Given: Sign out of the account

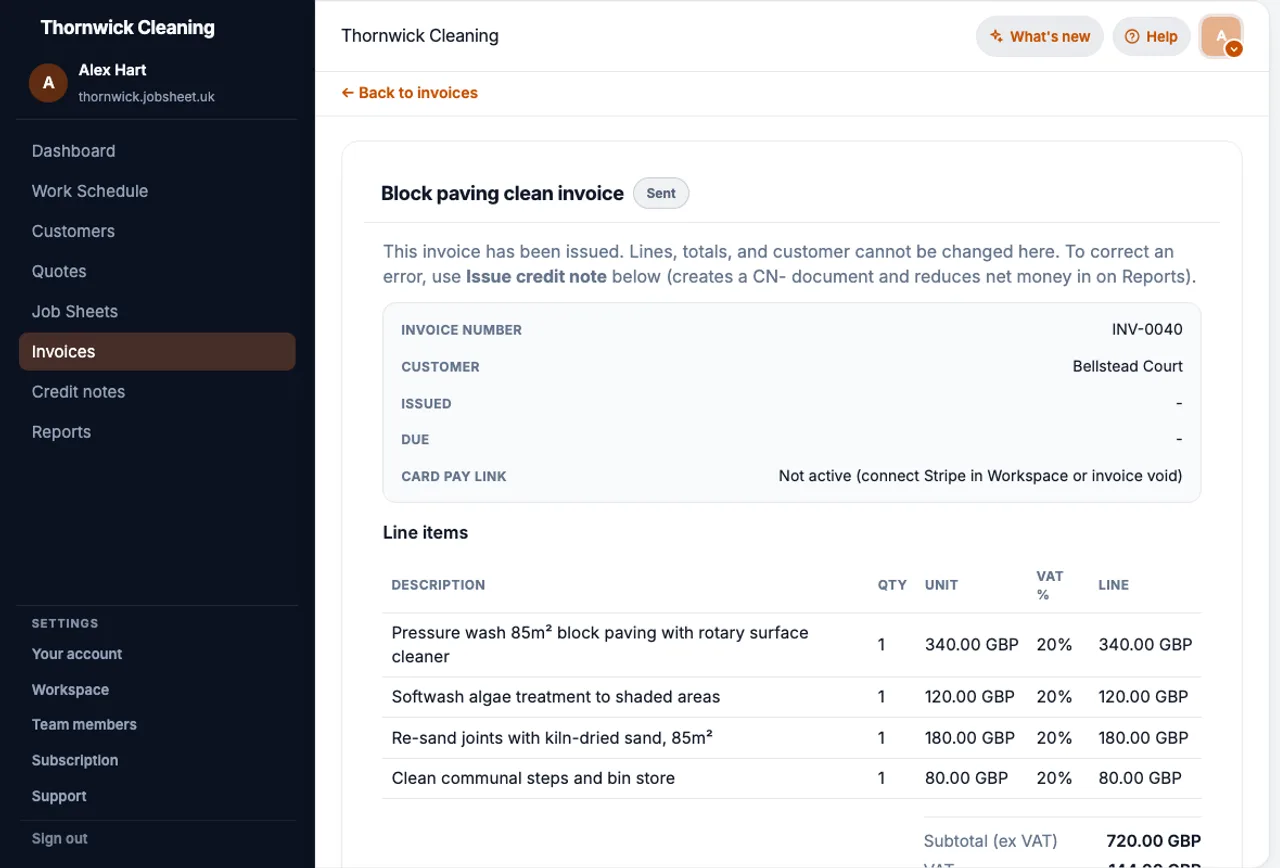Looking at the screenshot, I should pyautogui.click(x=60, y=839).
